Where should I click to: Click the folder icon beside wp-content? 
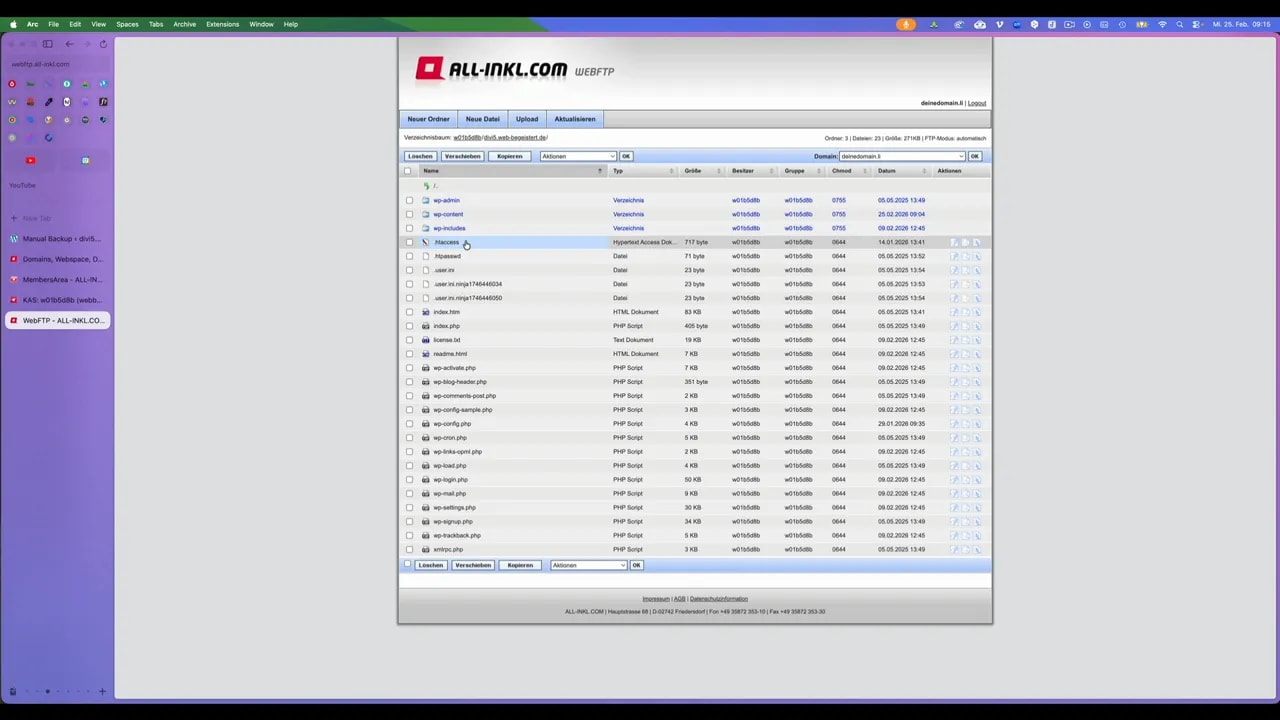[x=425, y=214]
